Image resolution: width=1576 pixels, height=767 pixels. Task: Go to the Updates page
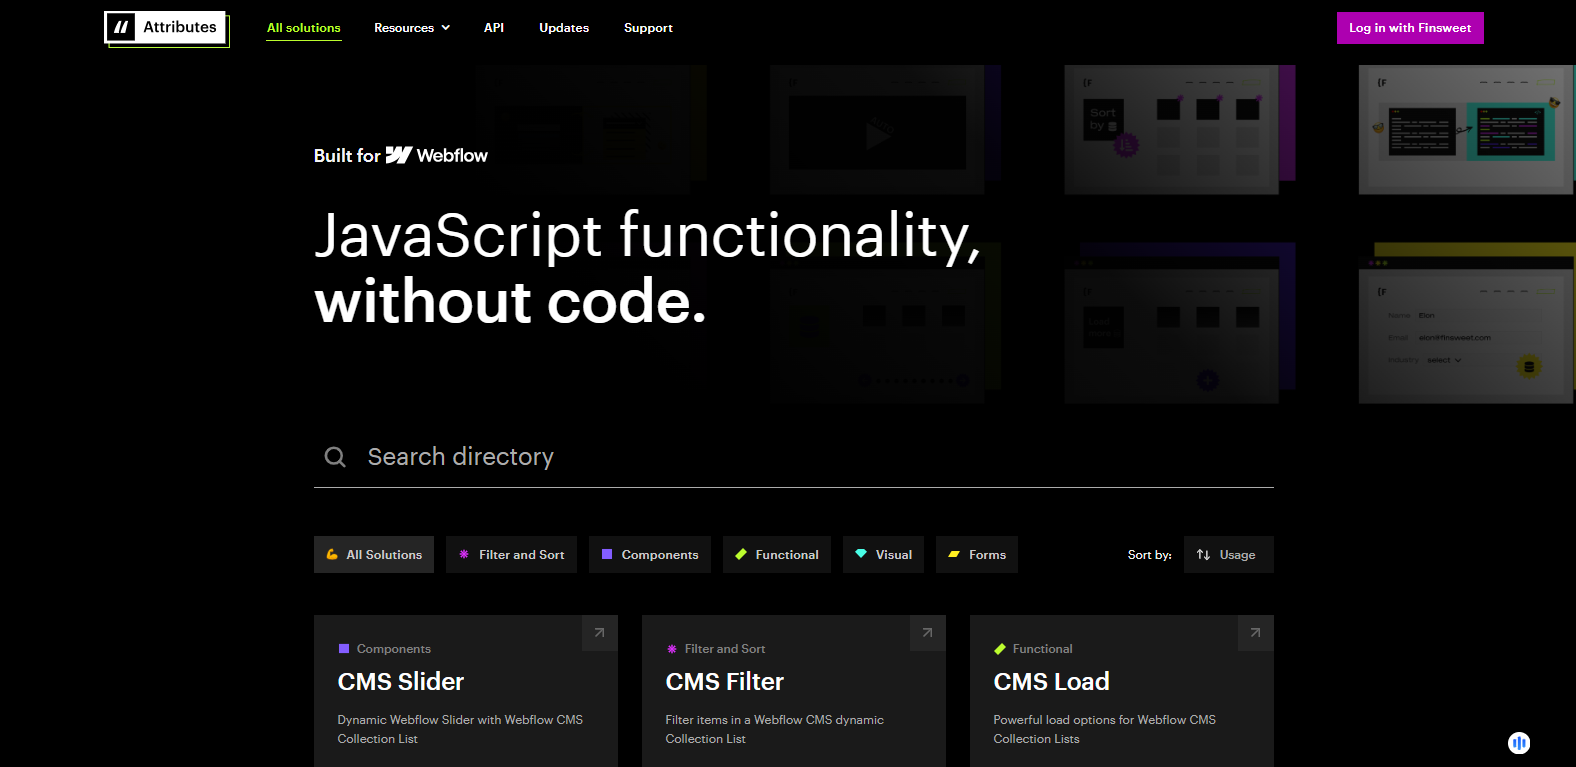(564, 28)
